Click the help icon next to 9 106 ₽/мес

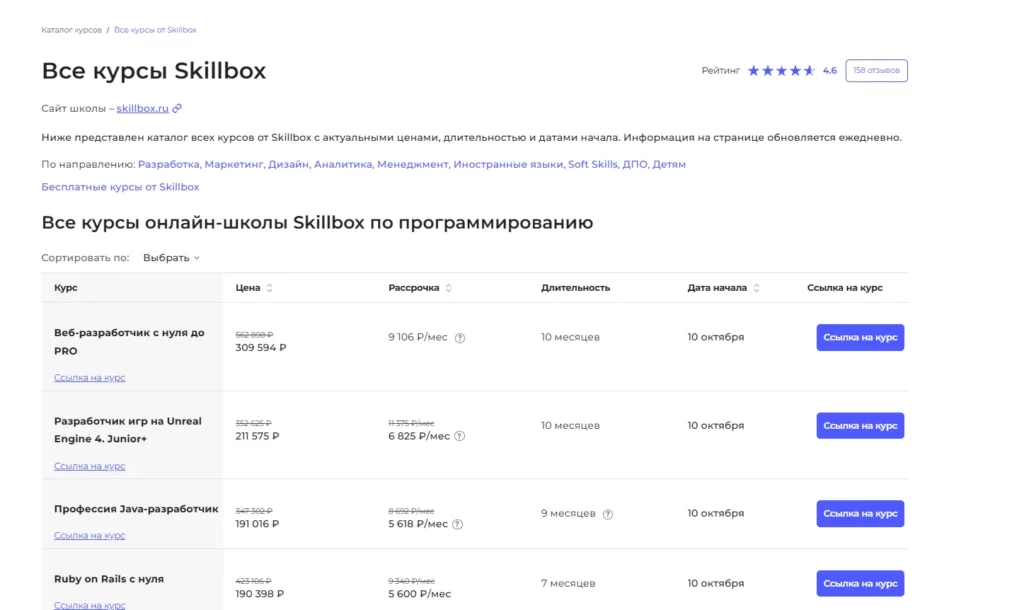coord(460,338)
